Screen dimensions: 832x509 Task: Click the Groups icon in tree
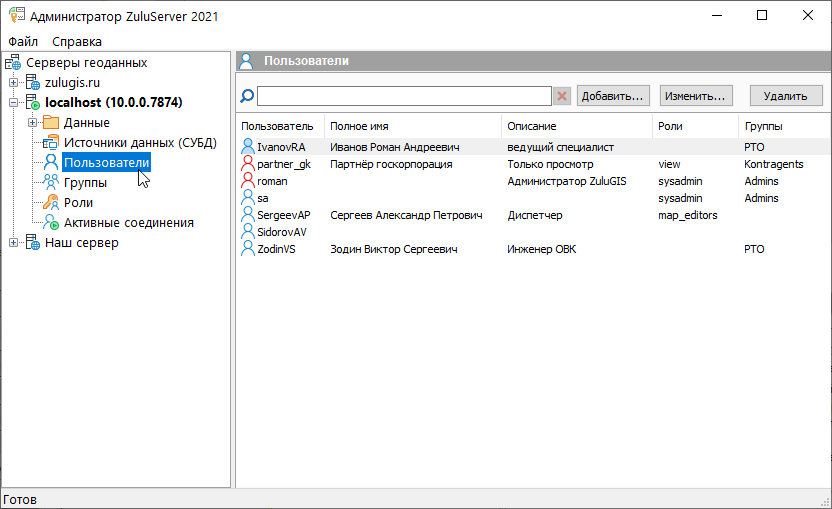click(x=51, y=183)
